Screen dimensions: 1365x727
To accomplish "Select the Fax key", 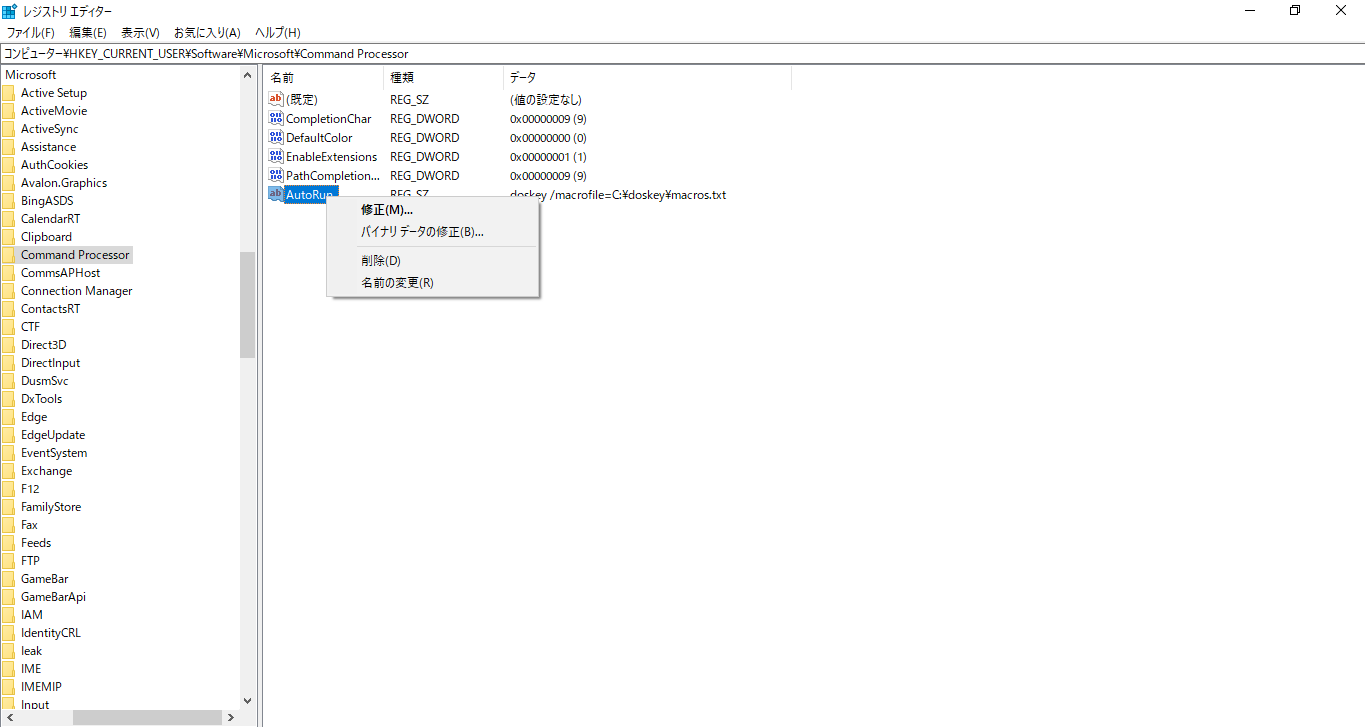I will pos(29,525).
